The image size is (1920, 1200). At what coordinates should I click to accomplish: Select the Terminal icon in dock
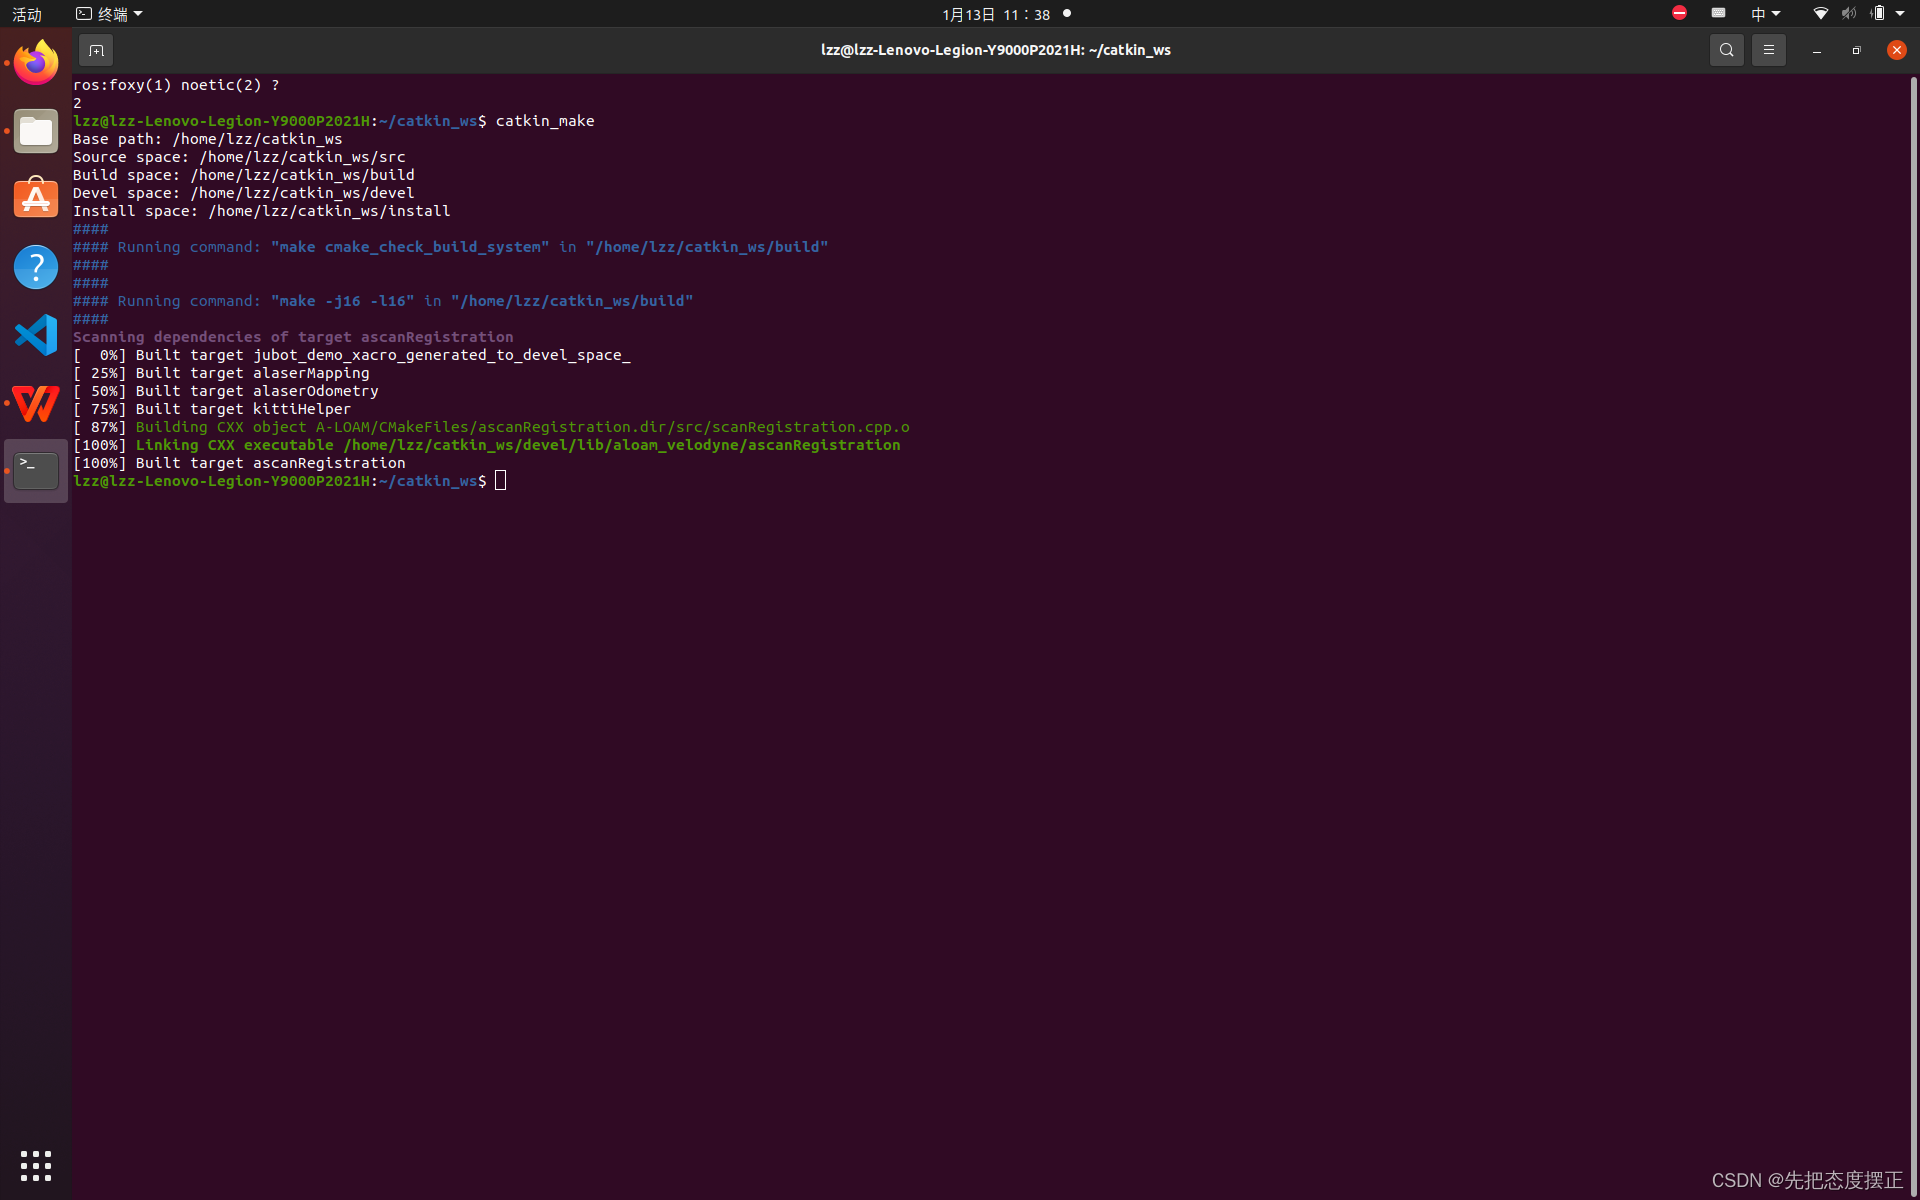(x=36, y=471)
